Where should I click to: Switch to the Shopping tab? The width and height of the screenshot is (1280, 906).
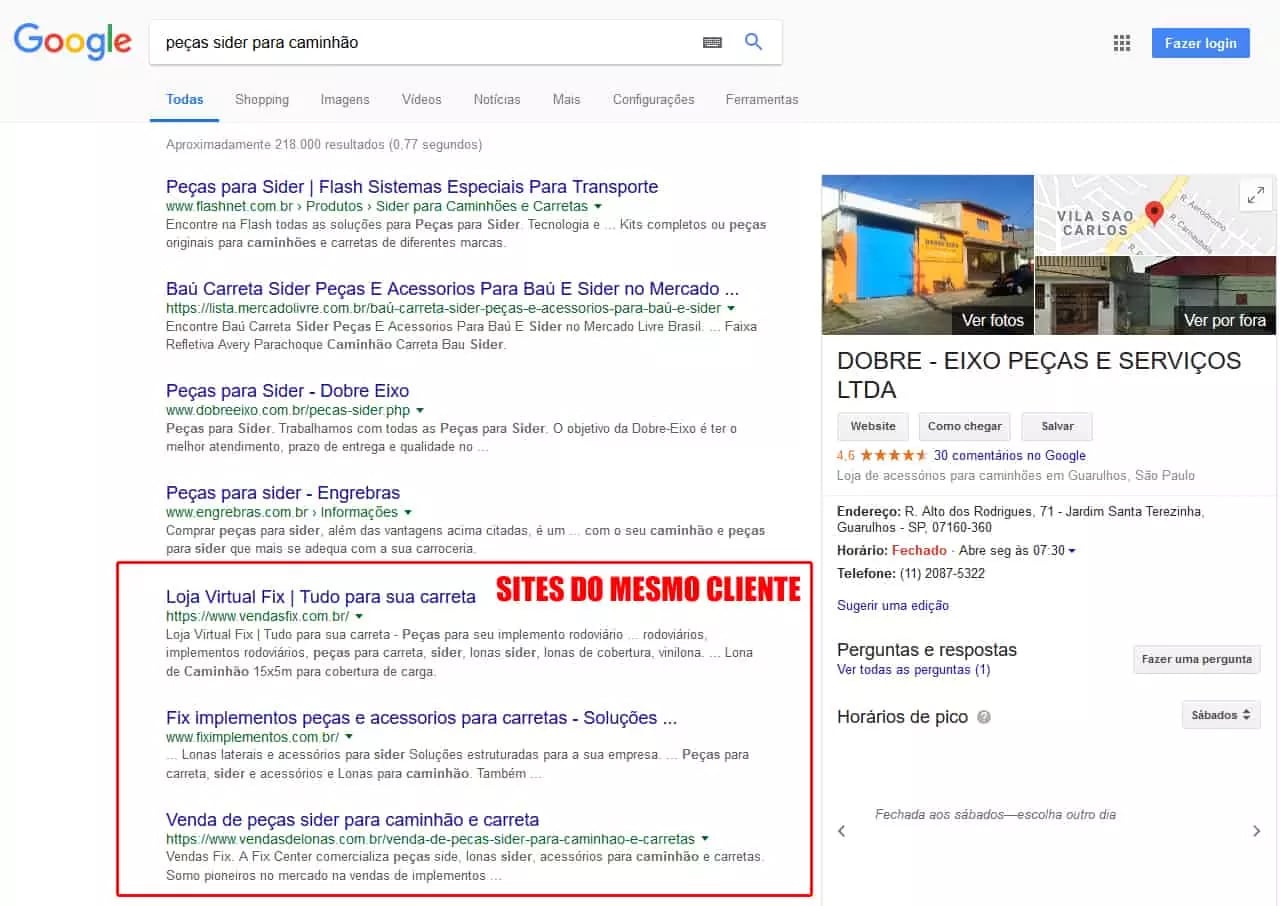click(x=262, y=100)
